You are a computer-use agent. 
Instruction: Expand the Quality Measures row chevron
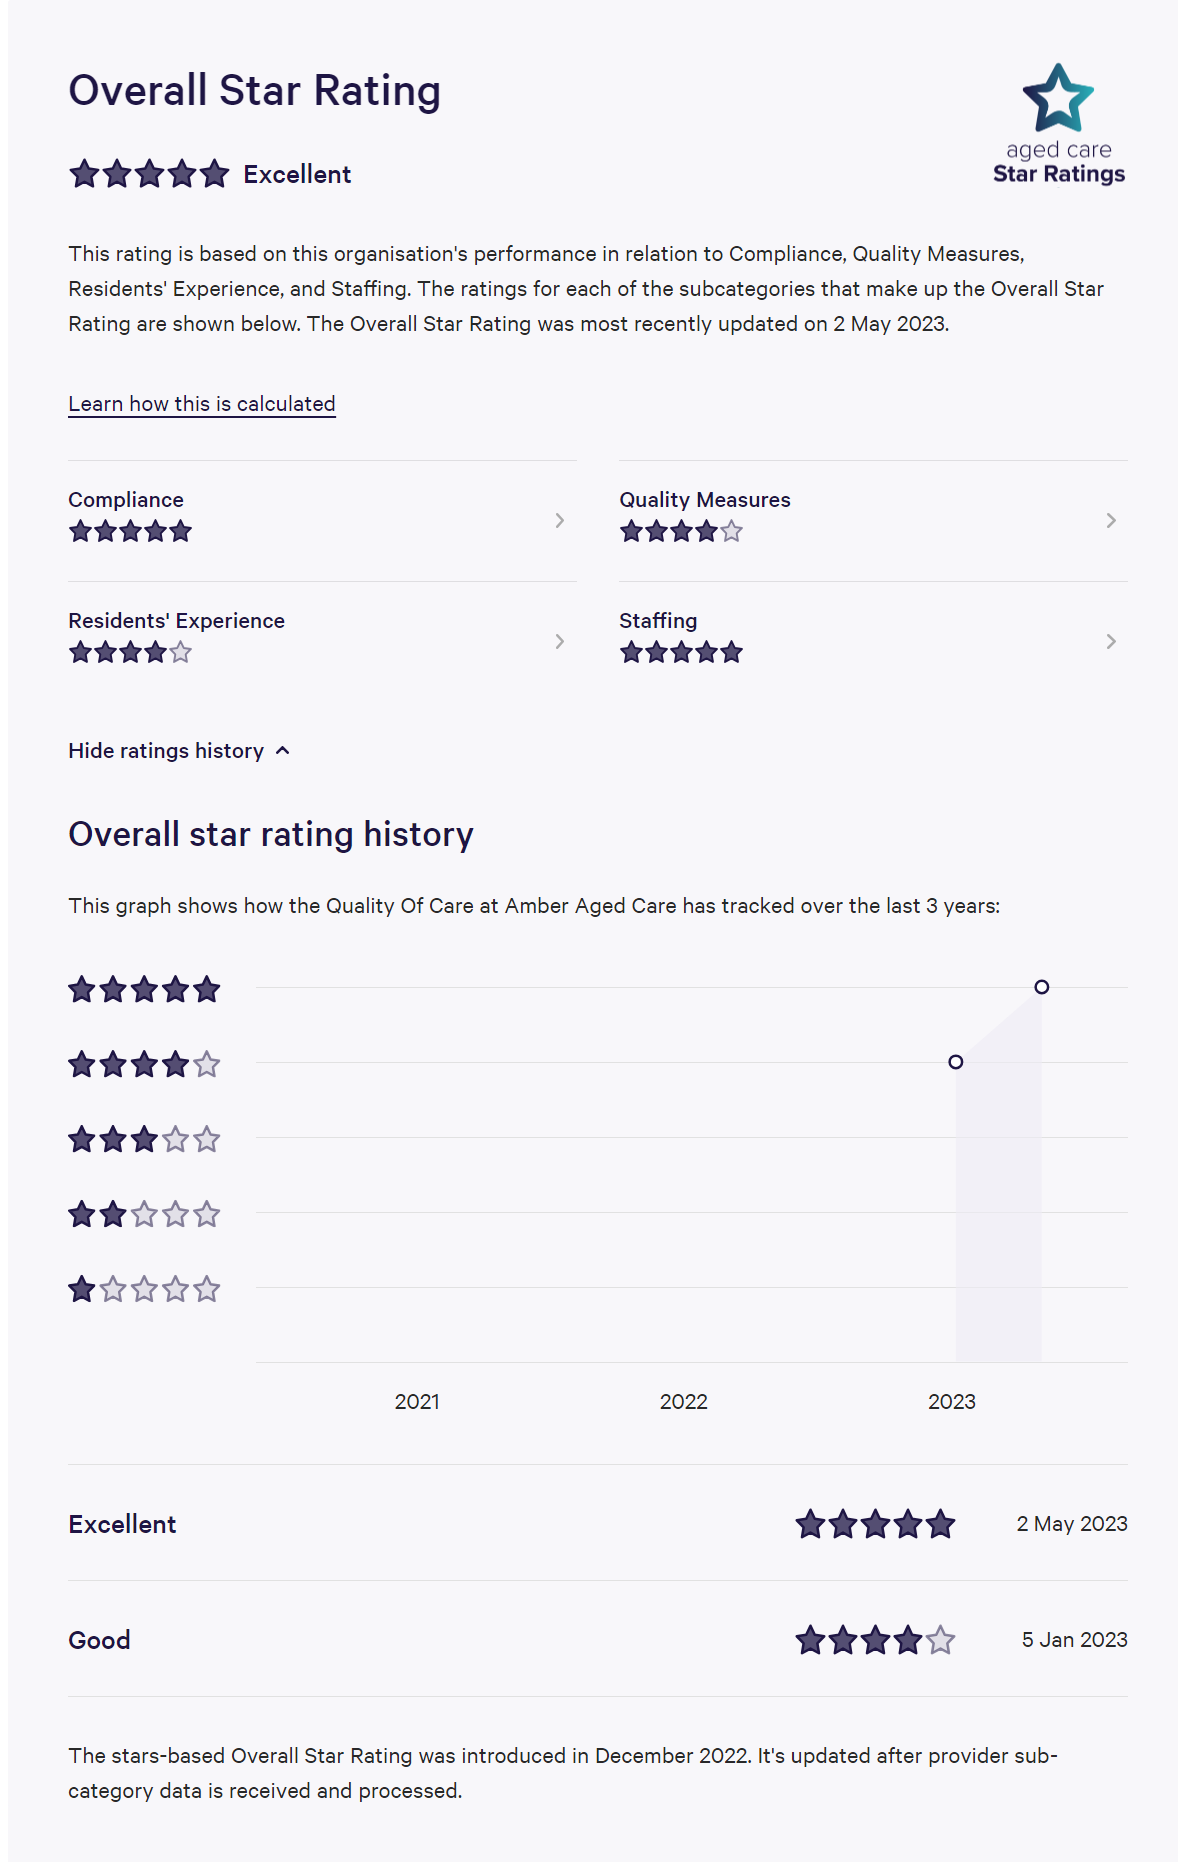pos(1111,520)
